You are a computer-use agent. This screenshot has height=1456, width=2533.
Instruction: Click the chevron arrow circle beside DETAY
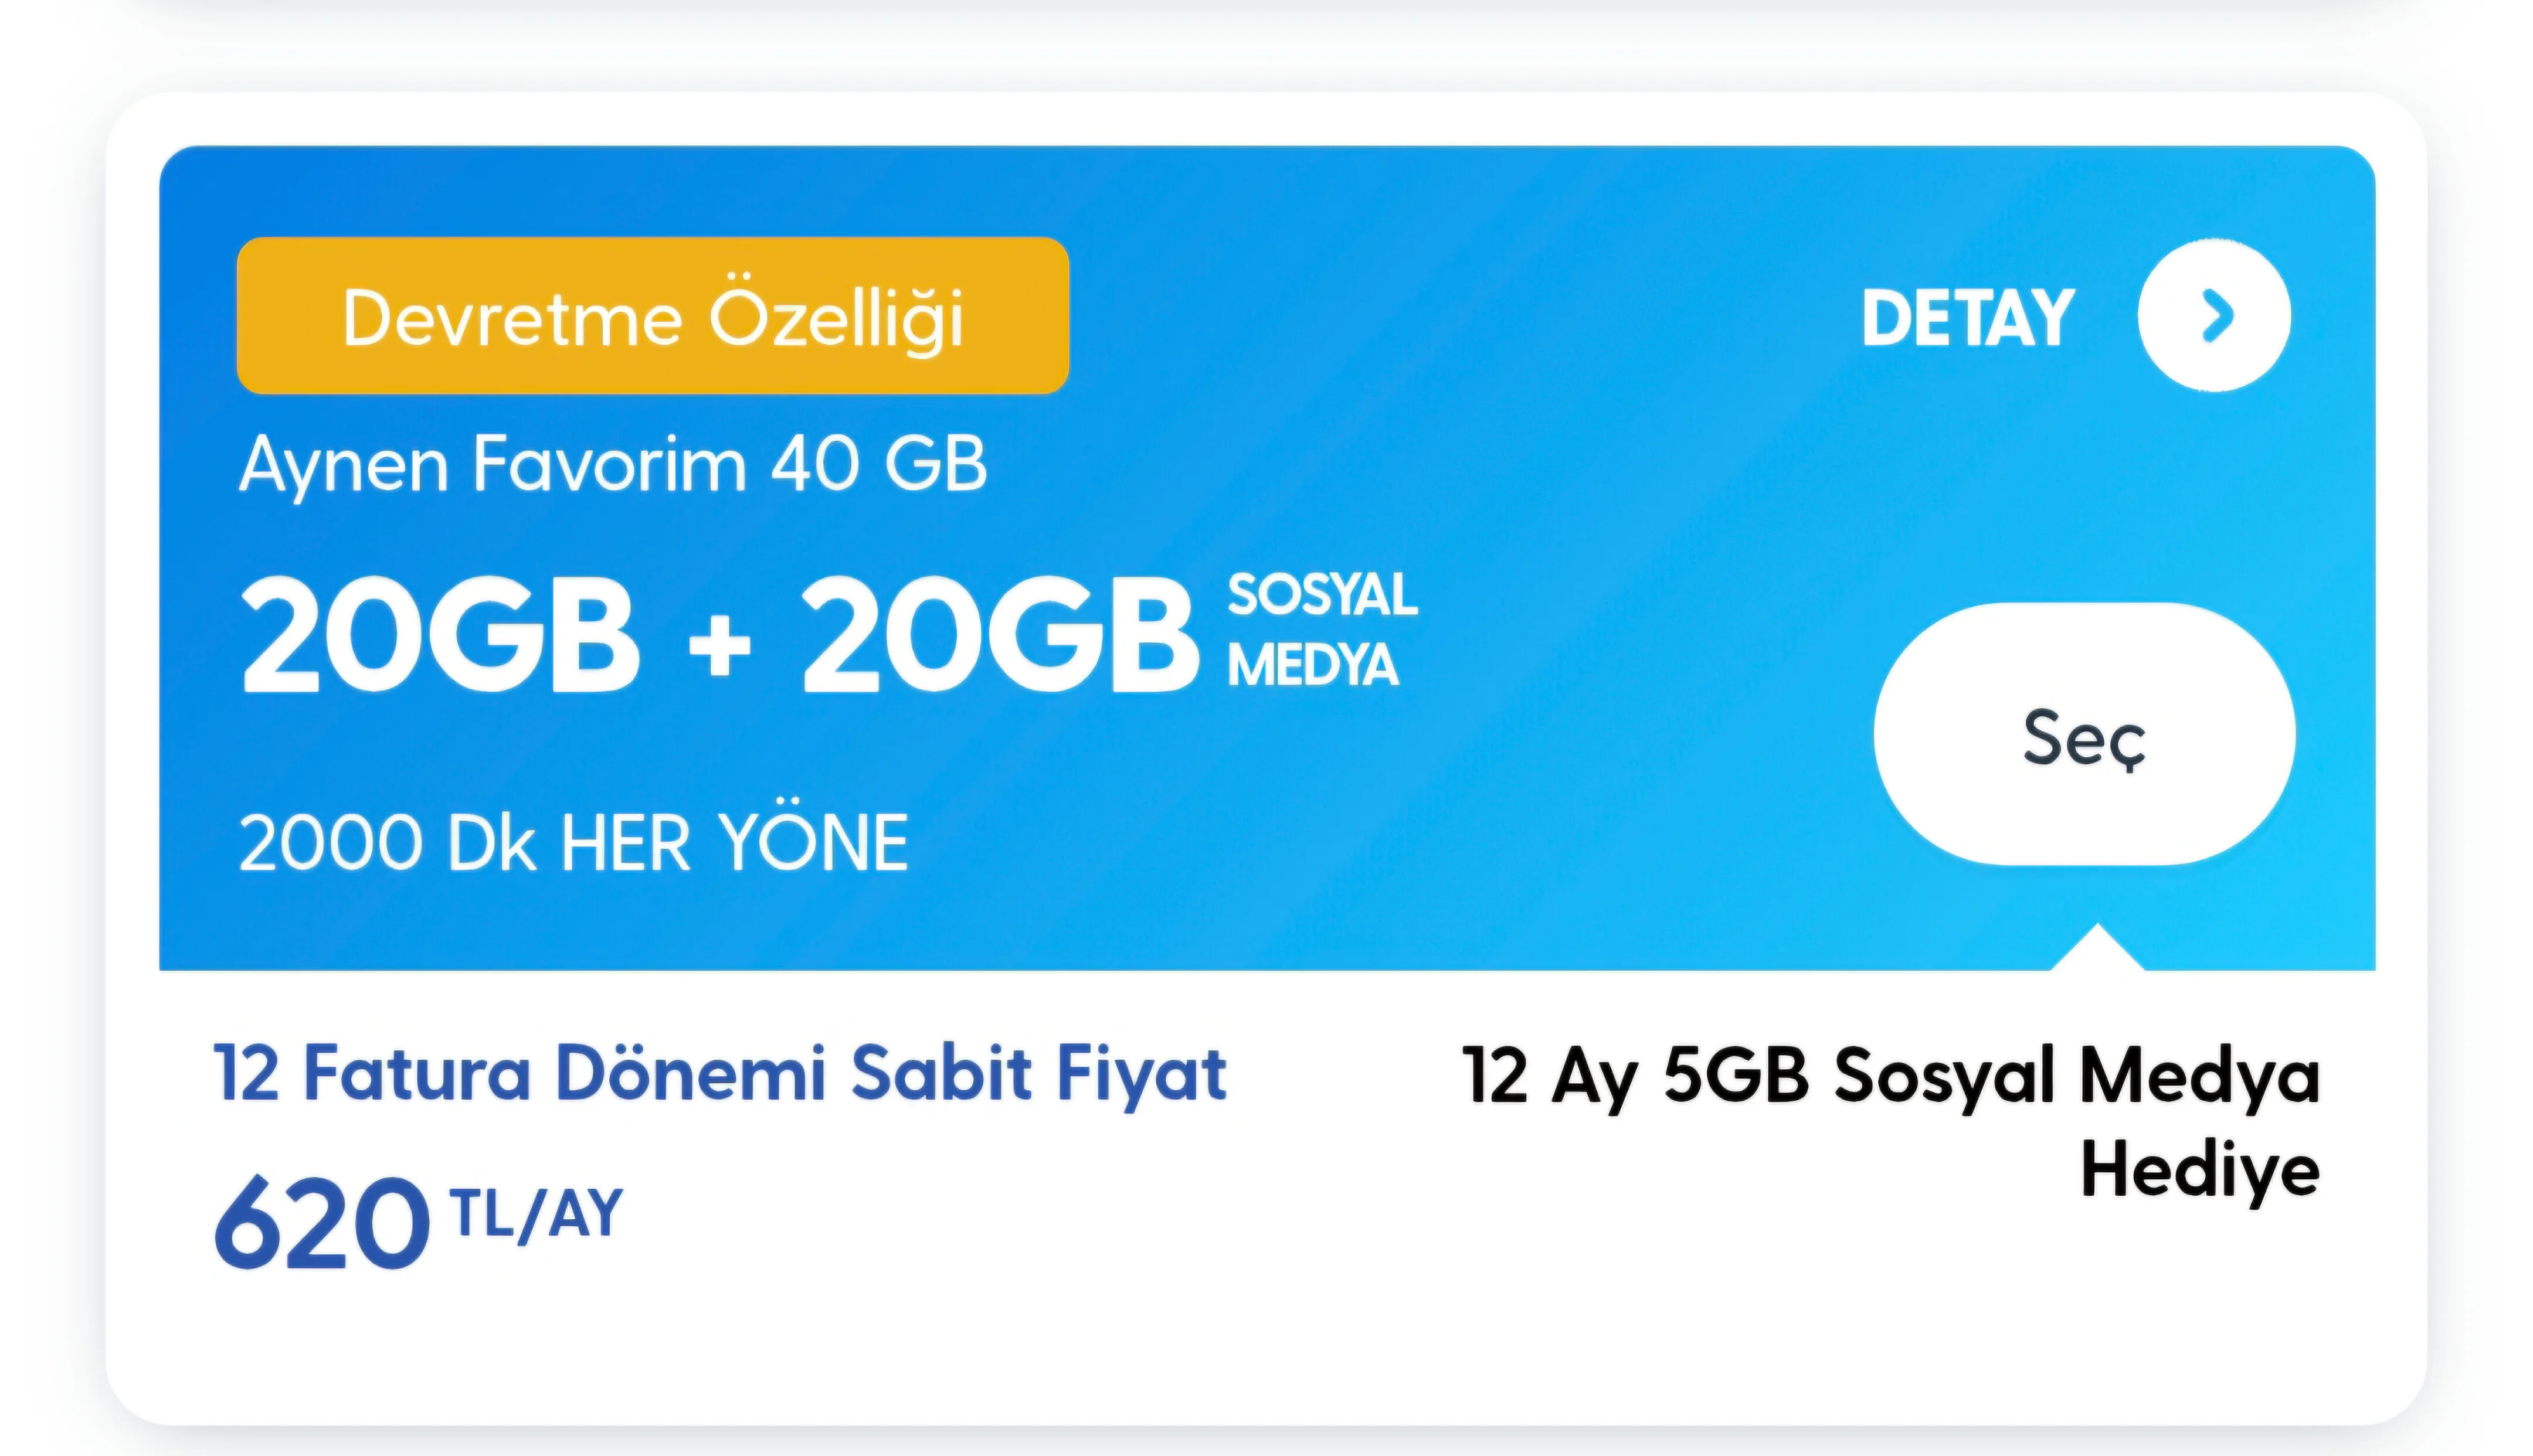(x=2214, y=316)
